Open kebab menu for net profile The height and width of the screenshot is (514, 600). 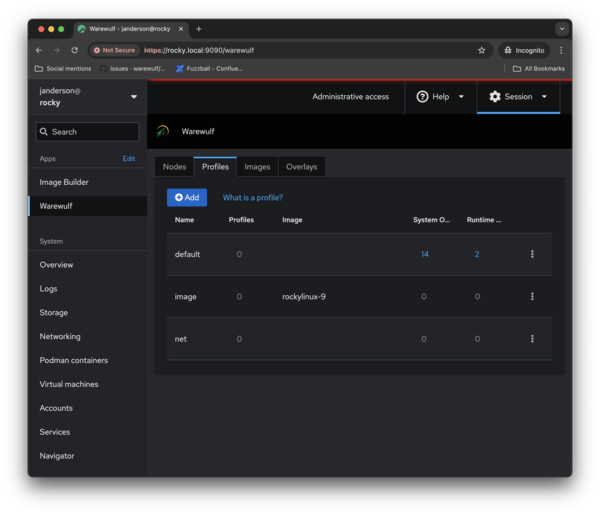532,339
